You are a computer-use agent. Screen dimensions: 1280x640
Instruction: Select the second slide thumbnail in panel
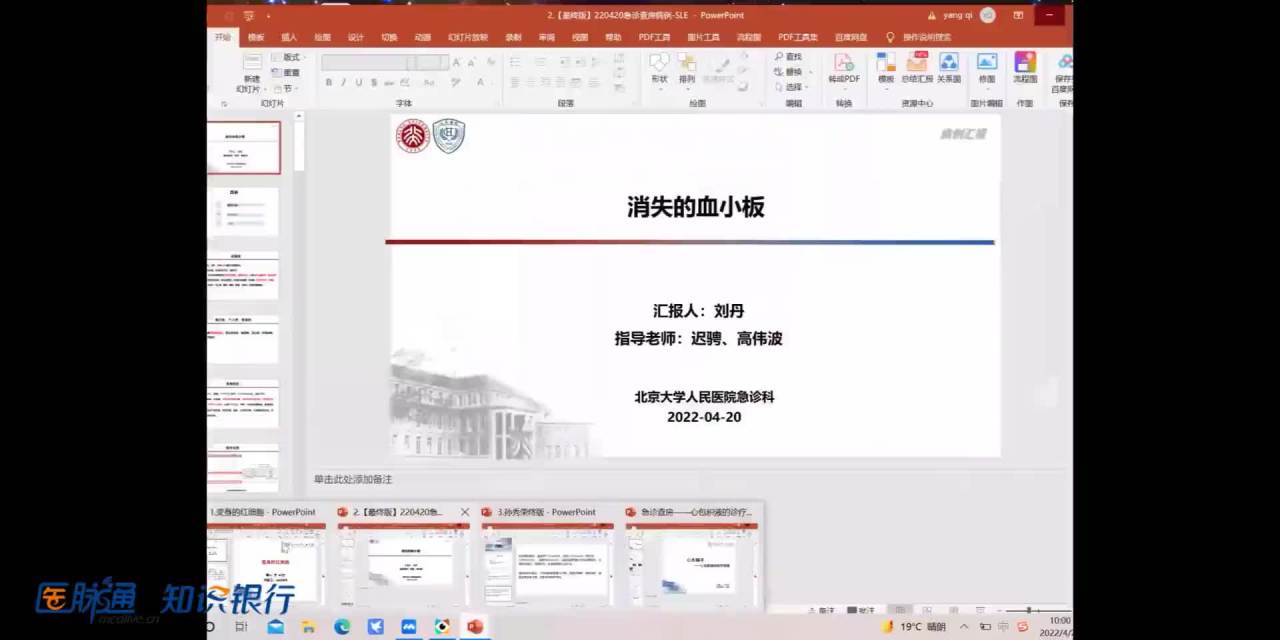tap(244, 211)
